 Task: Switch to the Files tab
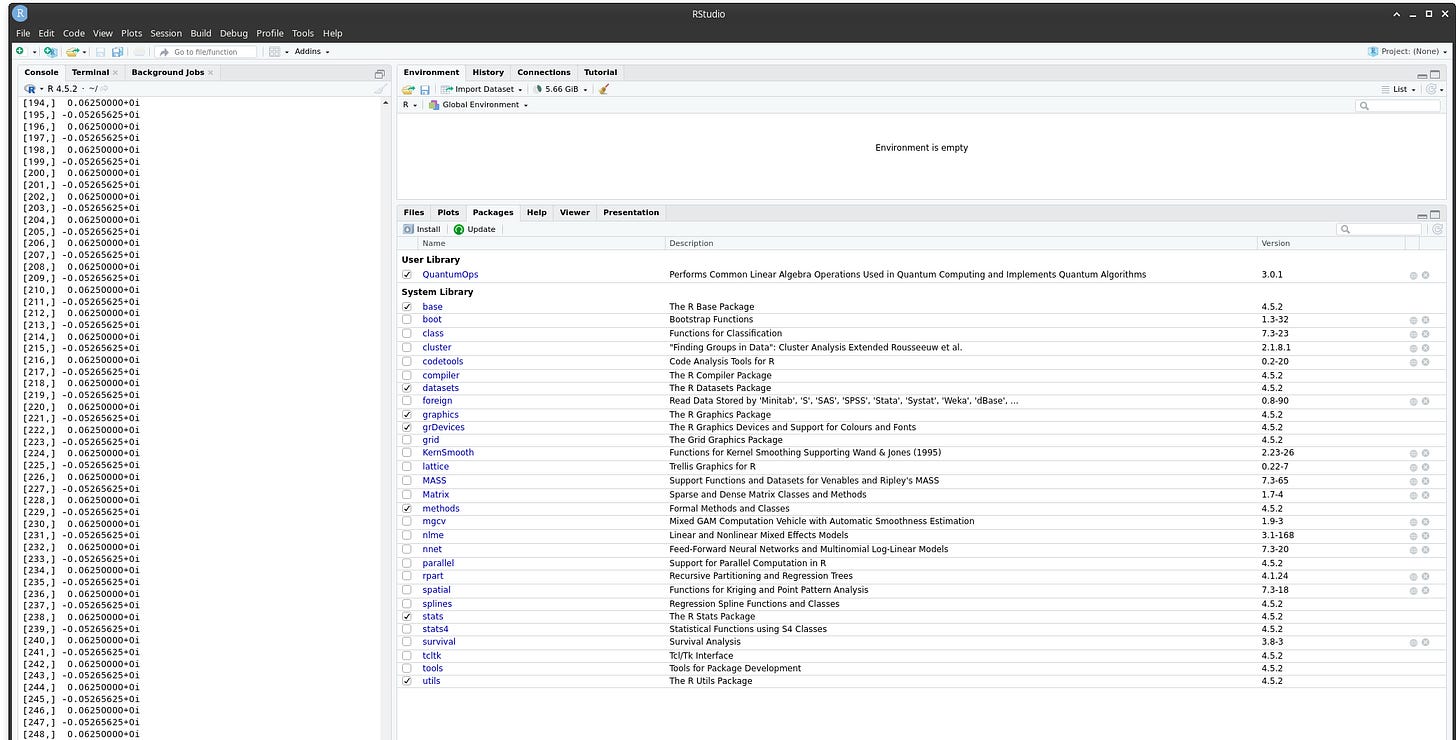414,212
